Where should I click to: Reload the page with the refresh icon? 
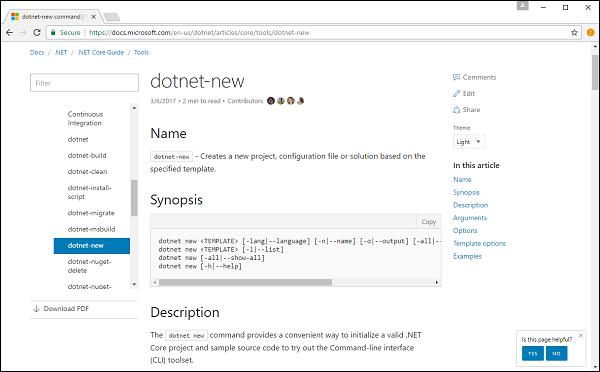pyautogui.click(x=37, y=33)
